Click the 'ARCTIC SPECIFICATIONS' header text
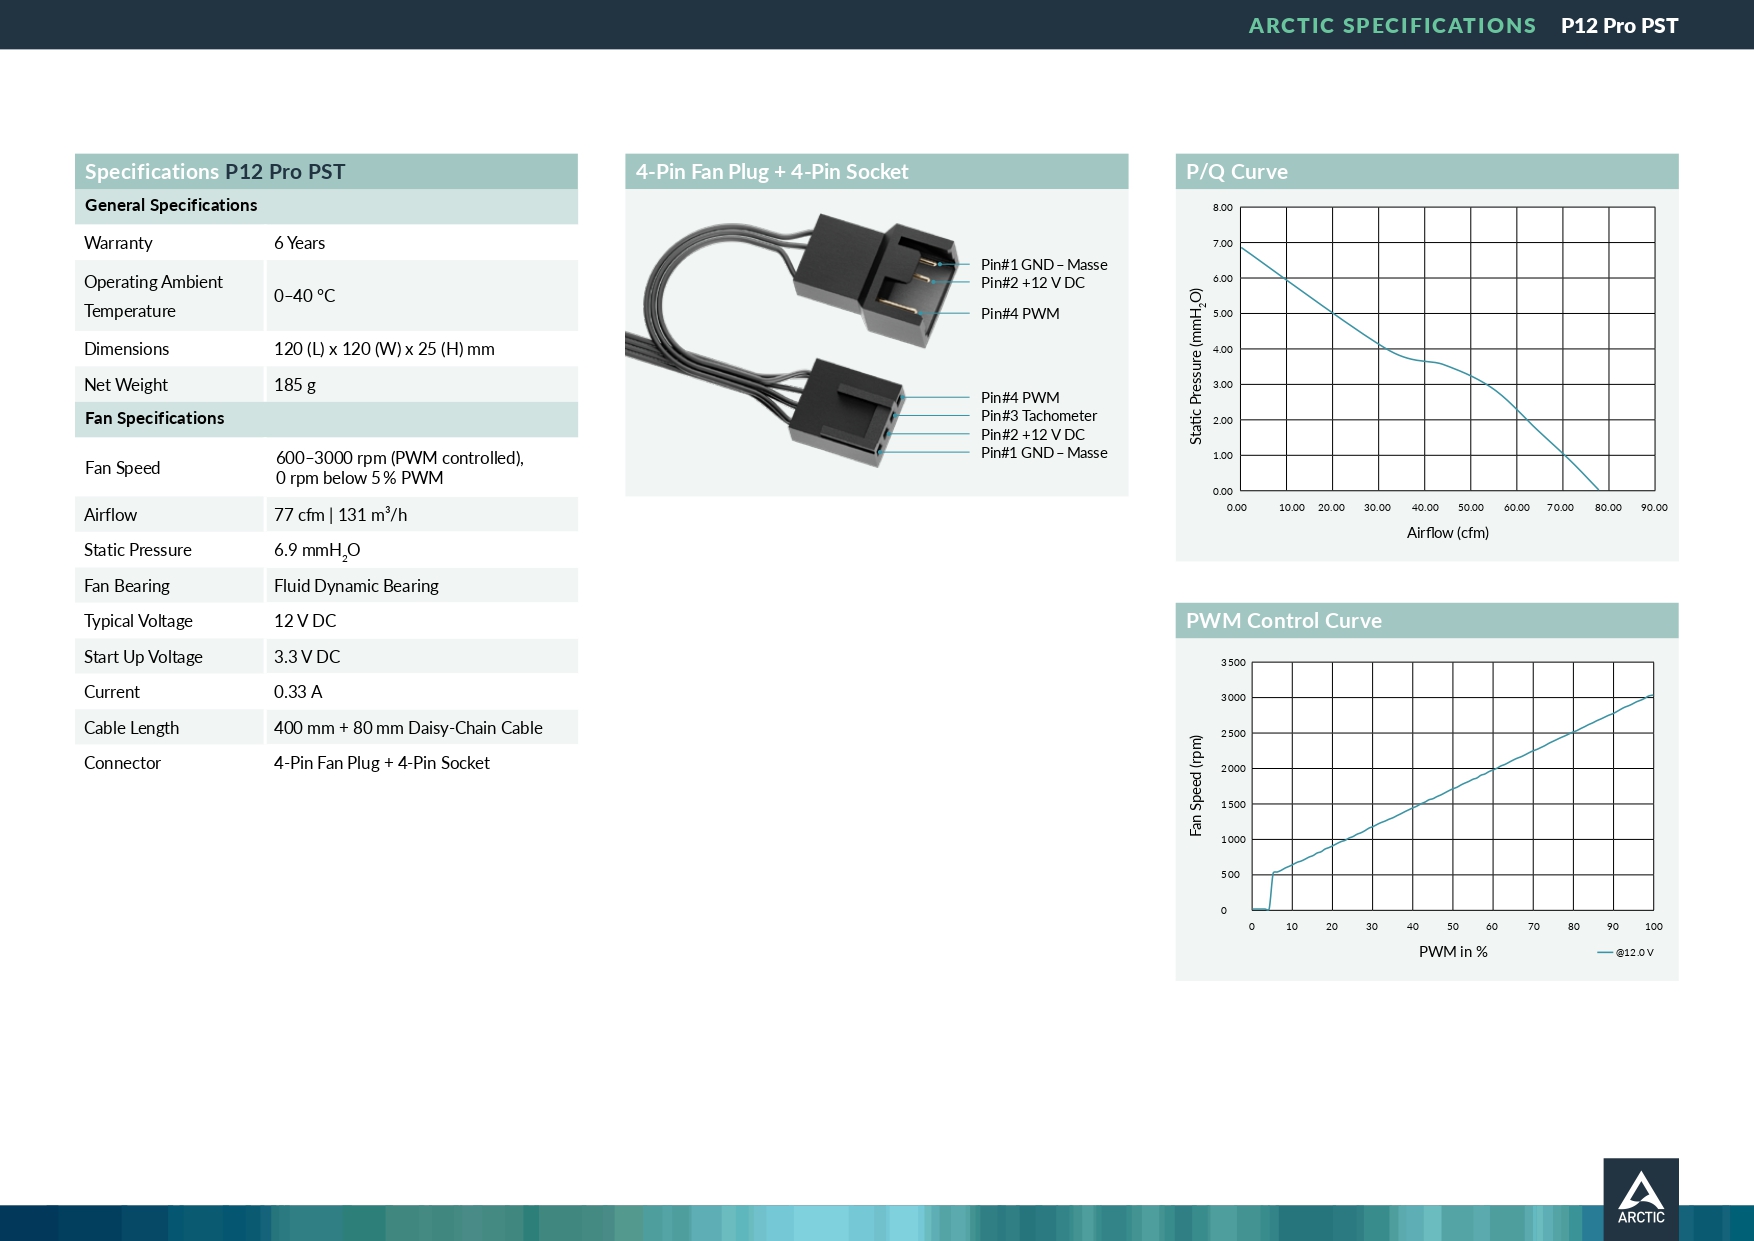 pyautogui.click(x=1392, y=26)
